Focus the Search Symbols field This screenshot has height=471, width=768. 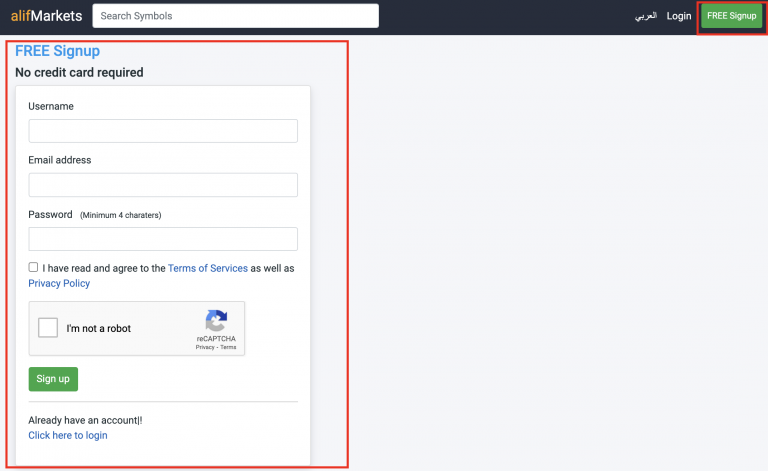click(x=235, y=16)
